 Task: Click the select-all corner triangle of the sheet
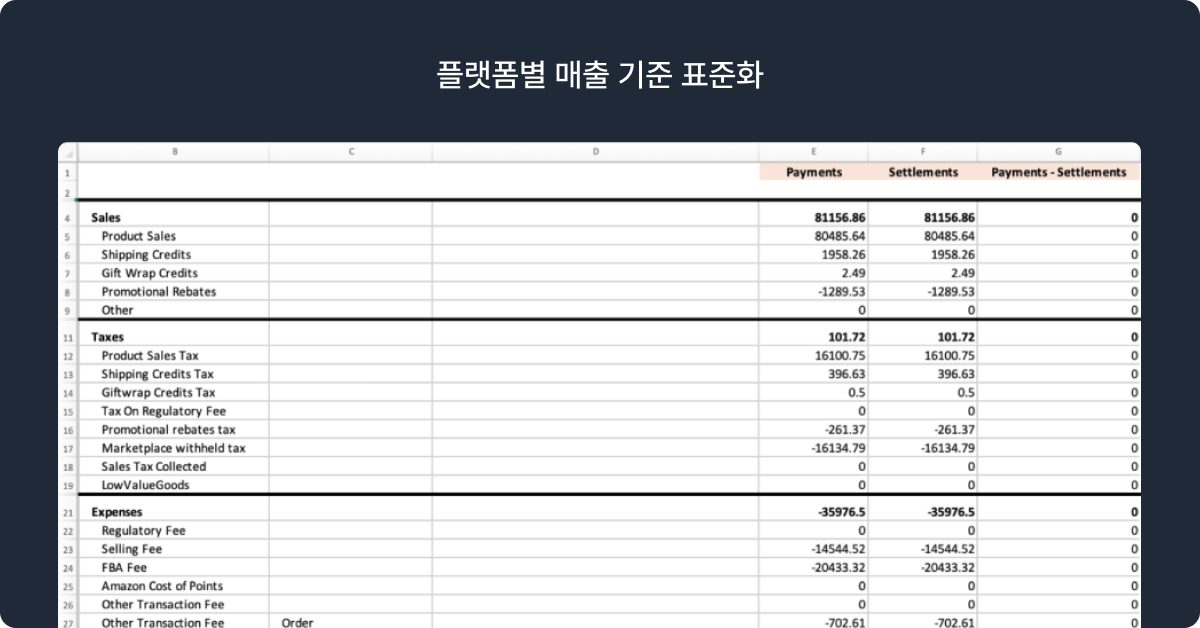68,152
